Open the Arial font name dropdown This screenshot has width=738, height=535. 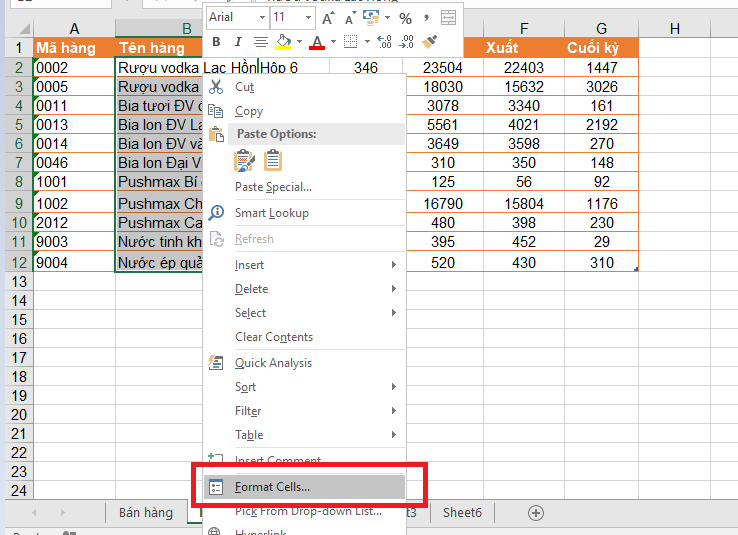261,18
